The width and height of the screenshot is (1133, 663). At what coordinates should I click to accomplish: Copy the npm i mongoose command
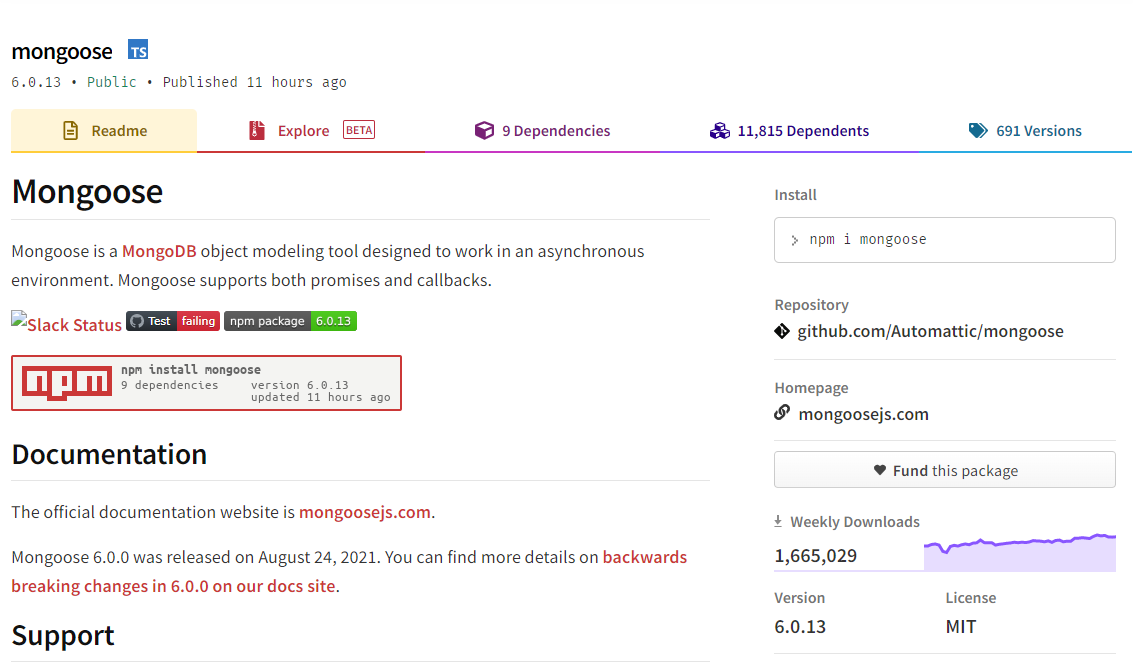tap(944, 240)
